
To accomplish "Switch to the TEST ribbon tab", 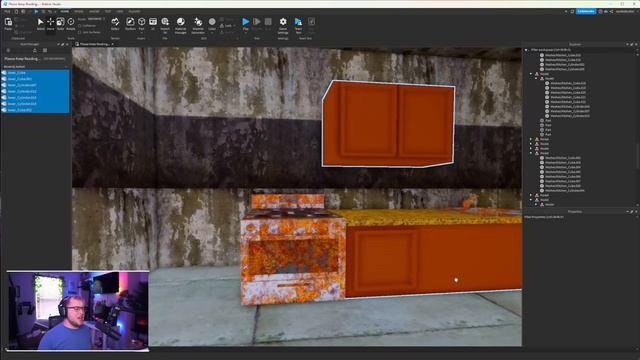I will pyautogui.click(x=108, y=11).
